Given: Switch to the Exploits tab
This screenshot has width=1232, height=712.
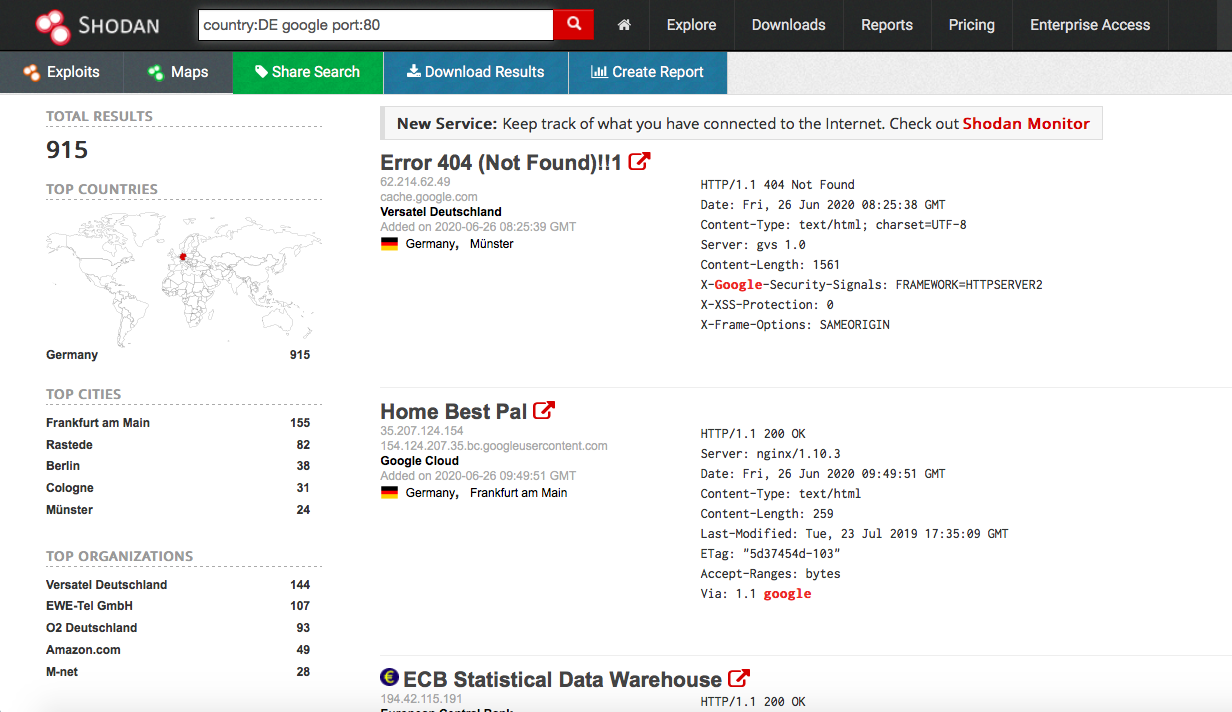Looking at the screenshot, I should point(62,72).
